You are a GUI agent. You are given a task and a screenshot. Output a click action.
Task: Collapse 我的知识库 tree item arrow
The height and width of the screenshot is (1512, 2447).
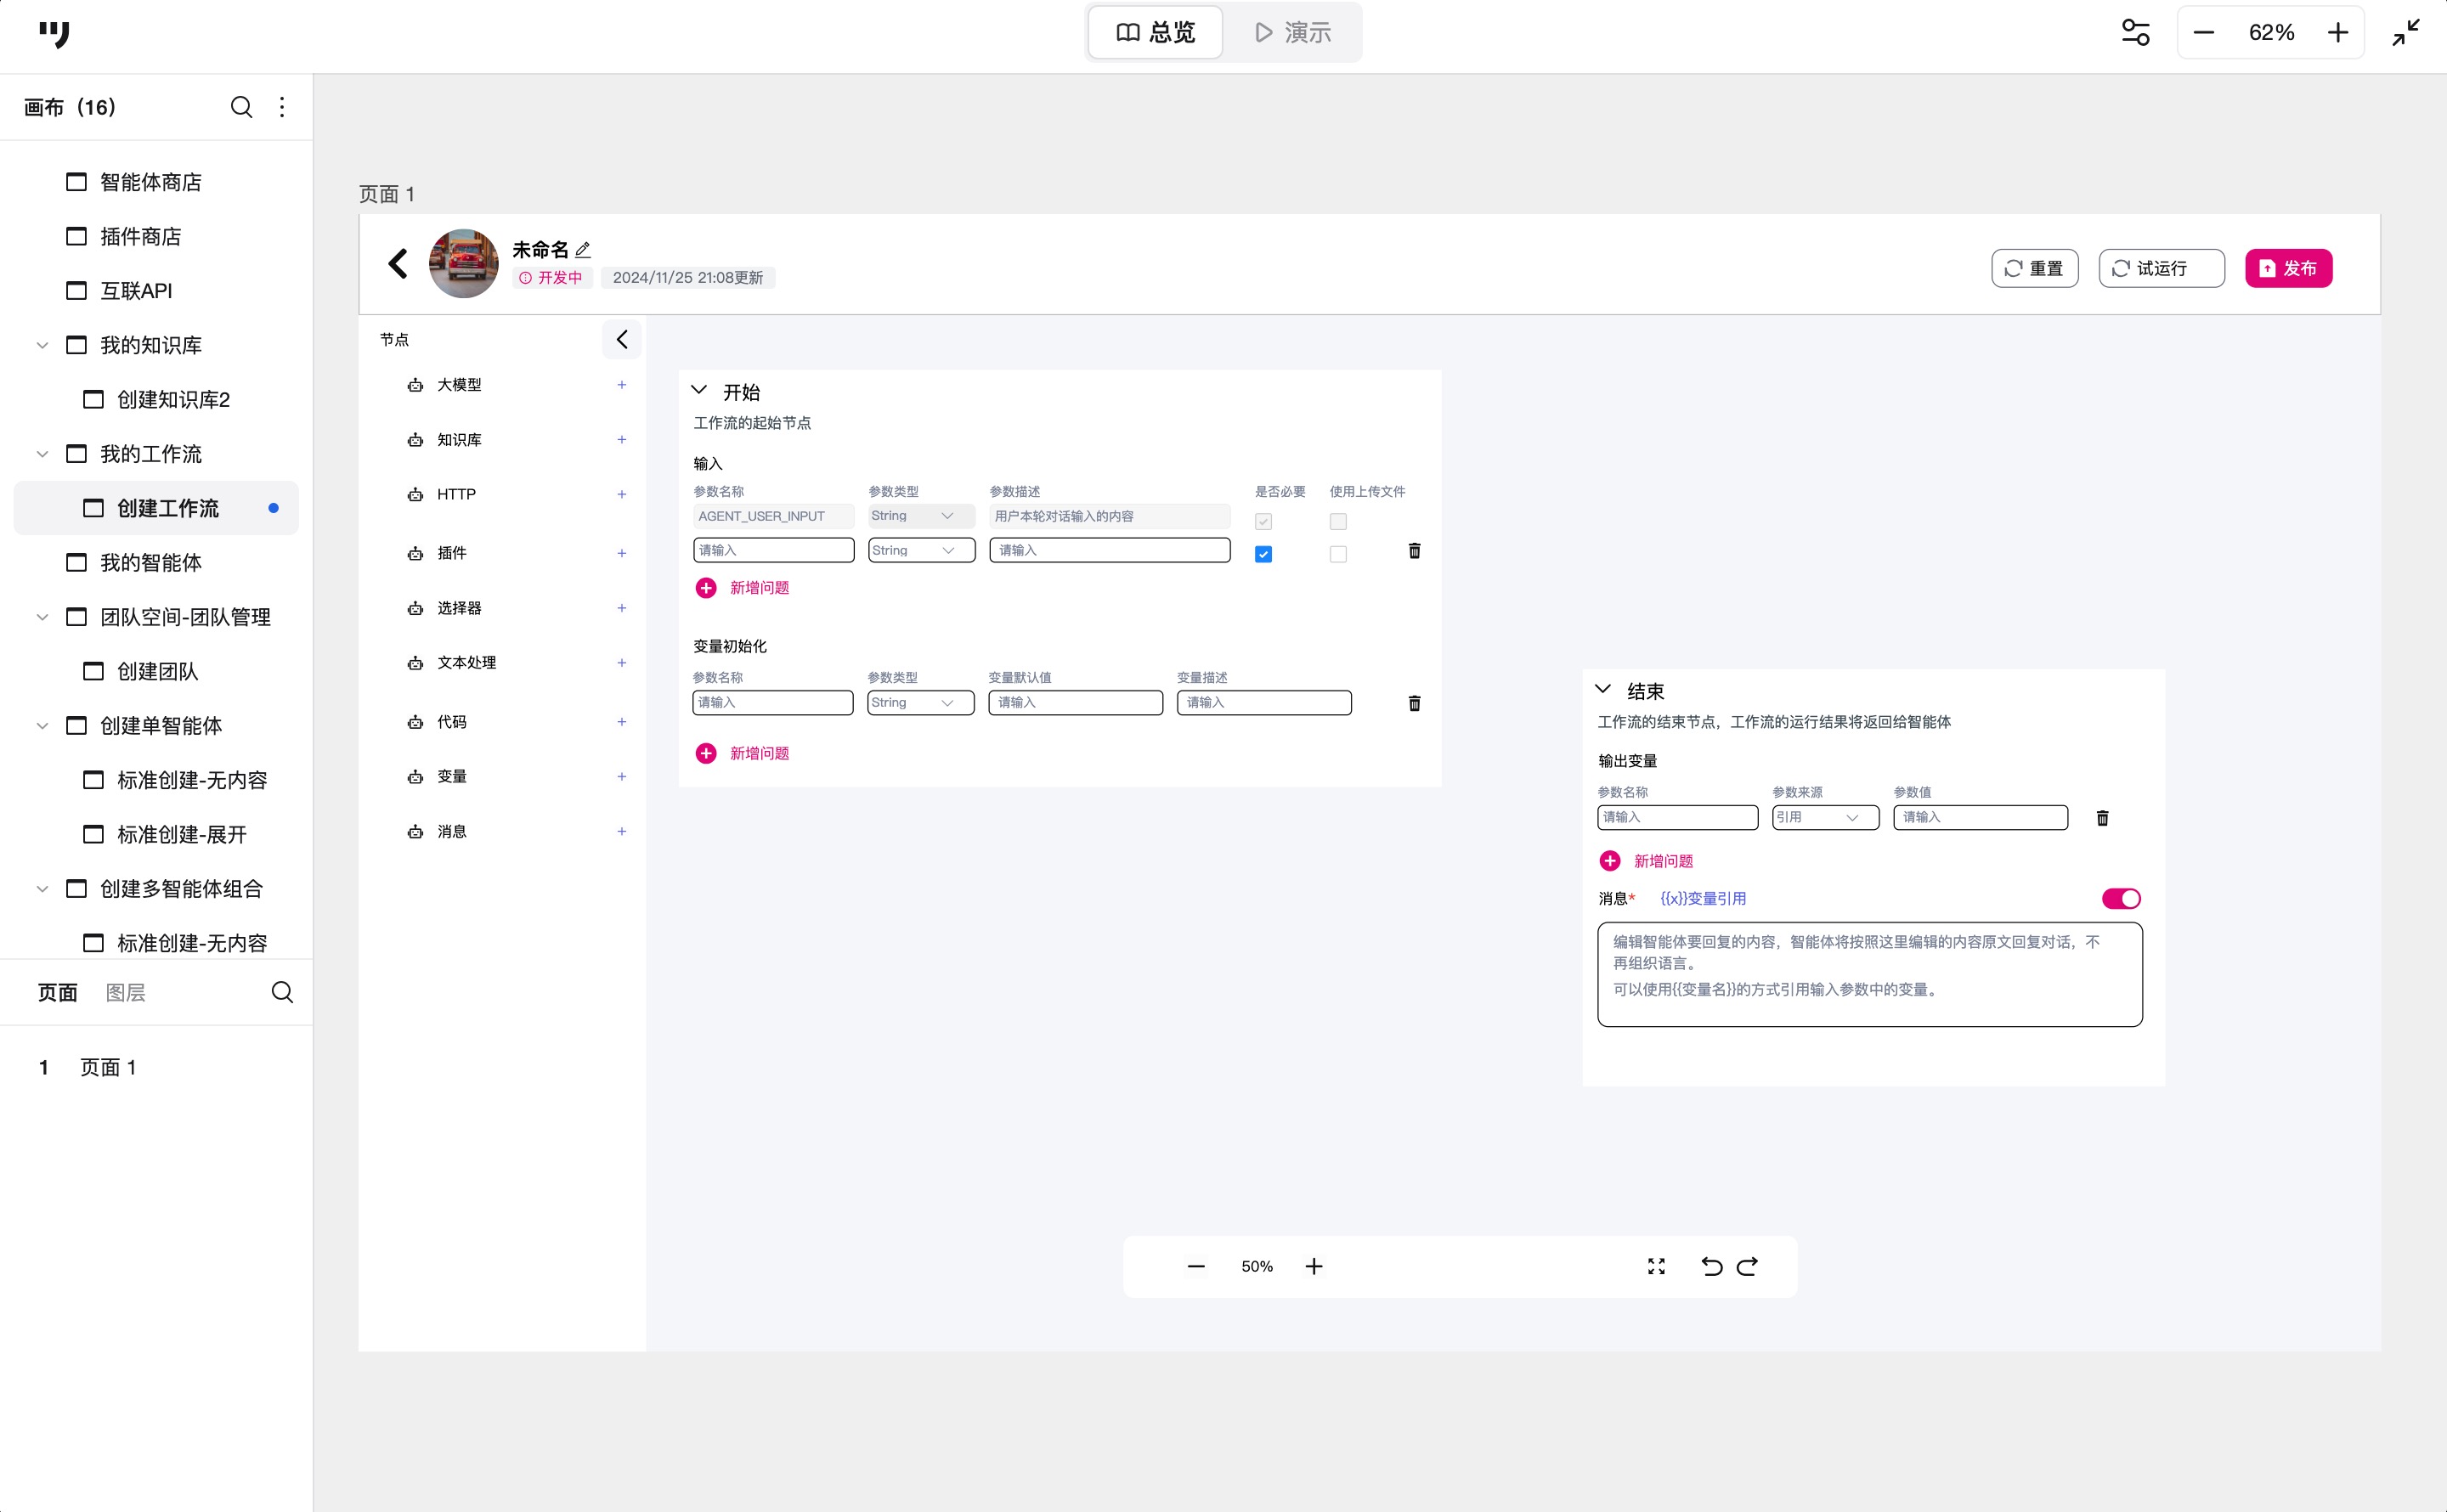[x=42, y=345]
